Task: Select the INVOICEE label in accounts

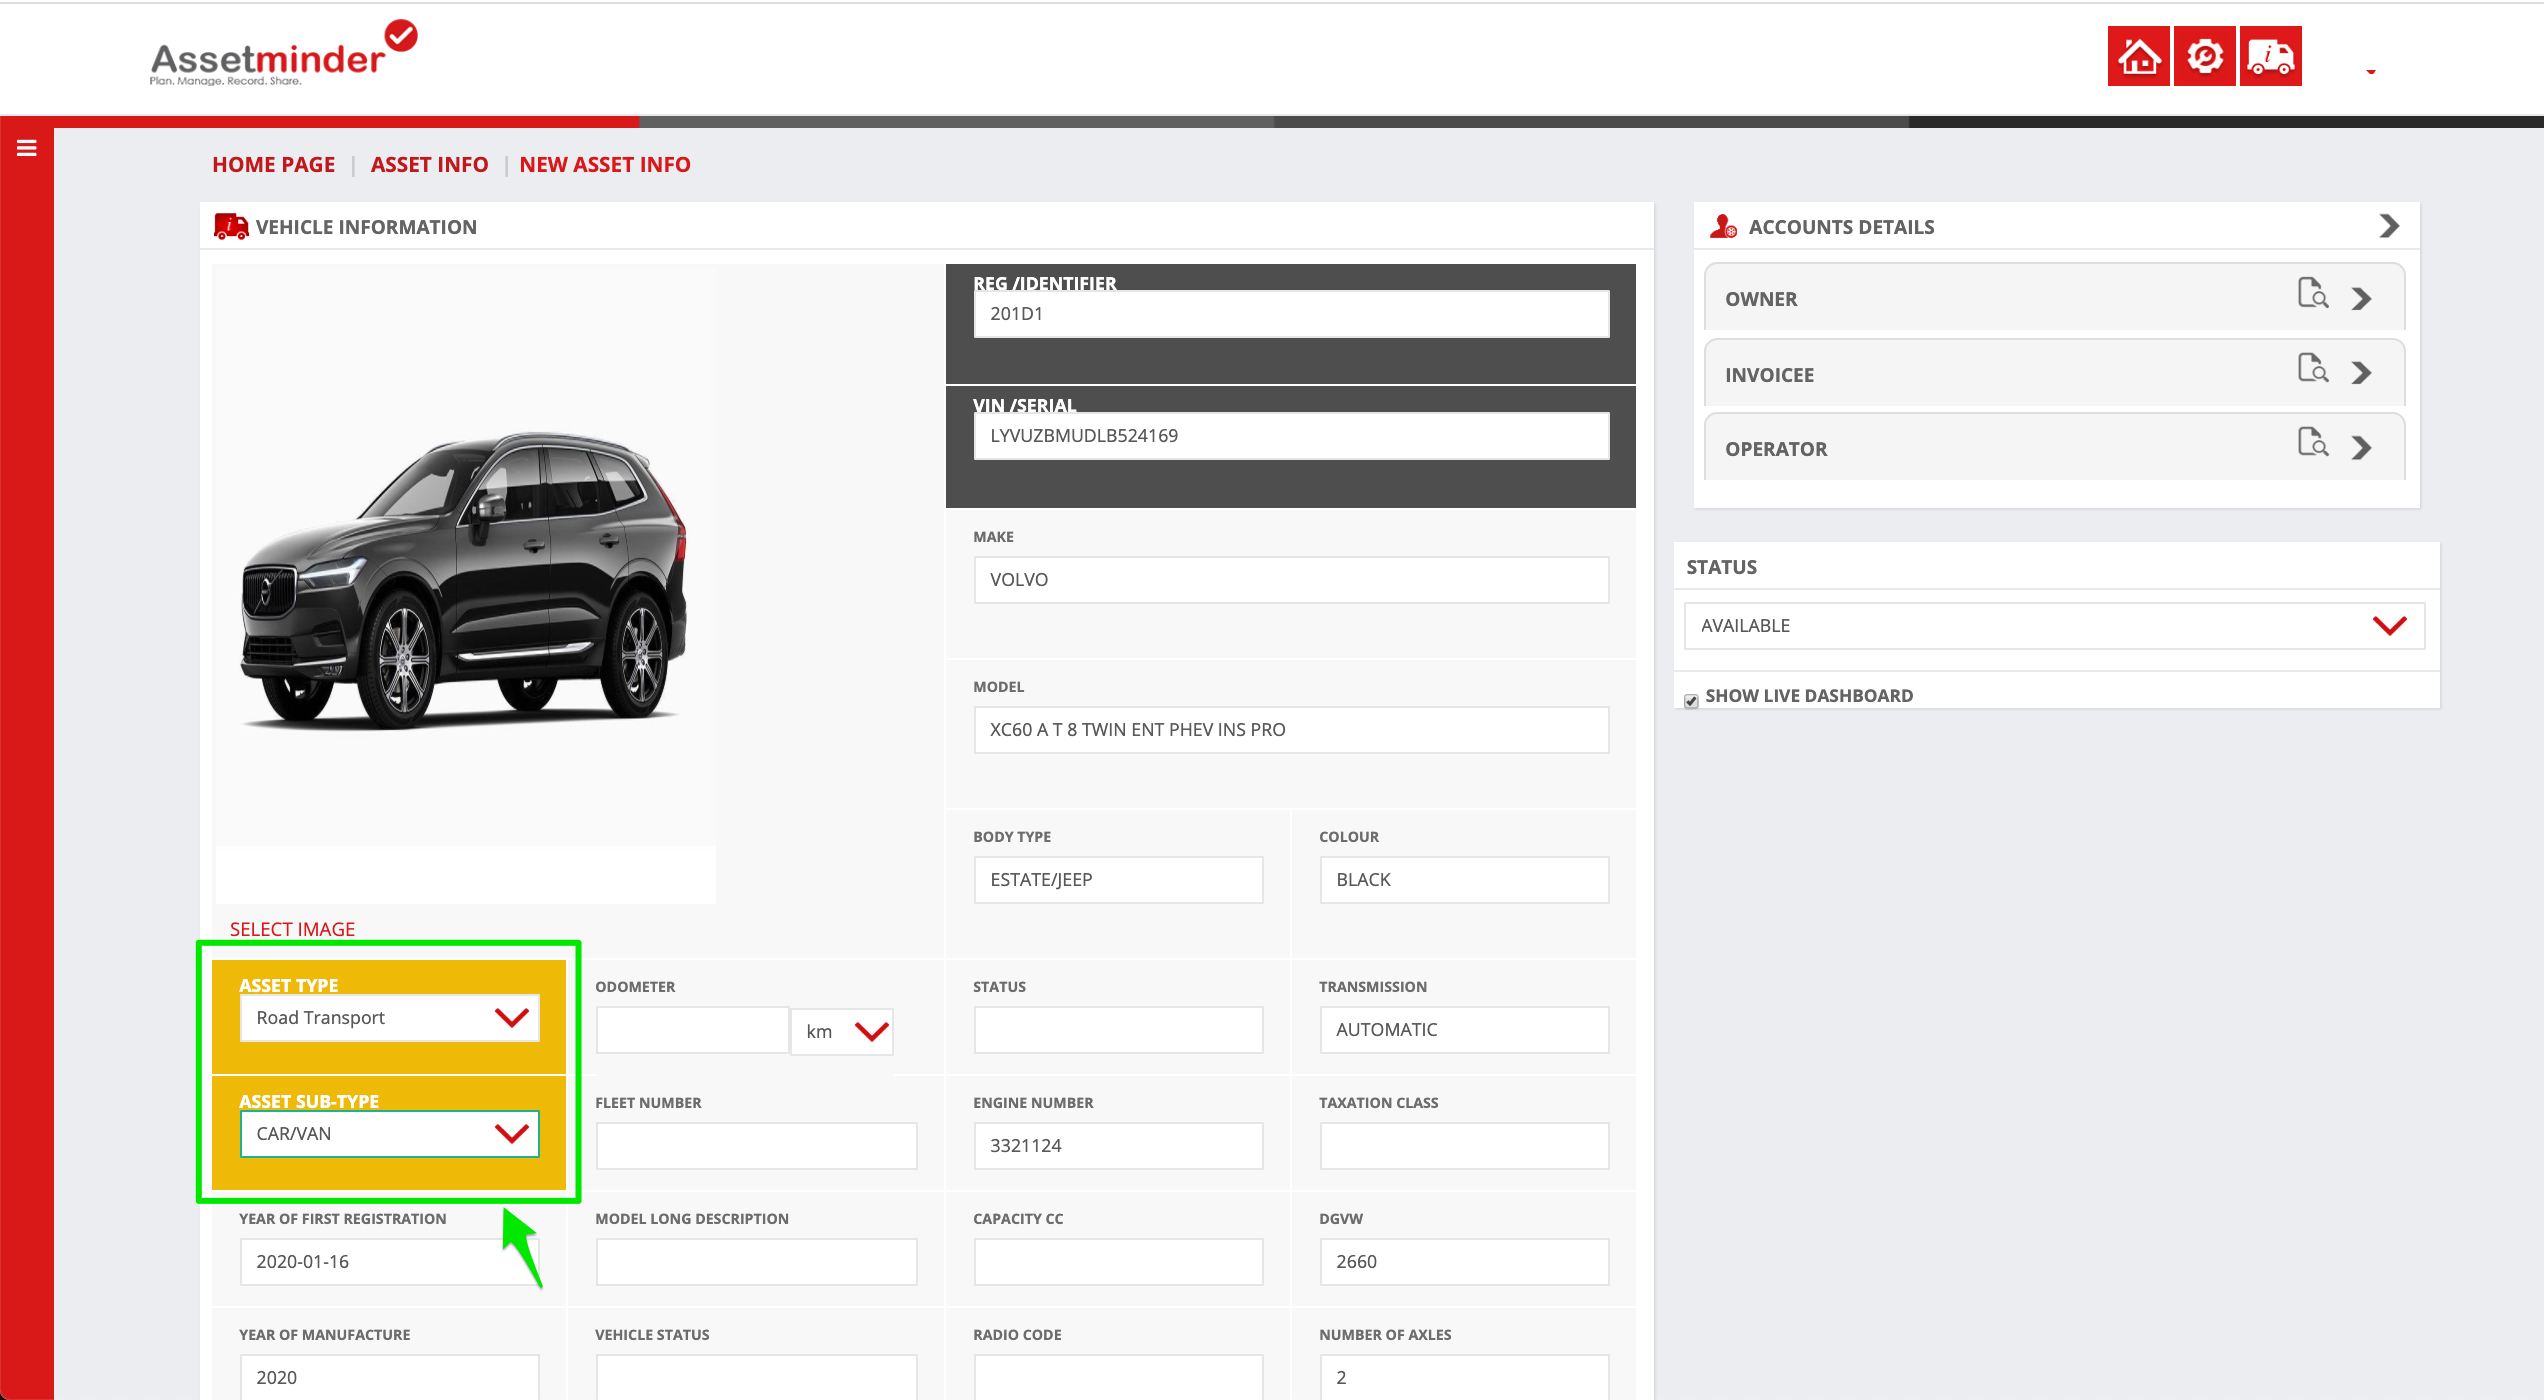Action: (1769, 375)
